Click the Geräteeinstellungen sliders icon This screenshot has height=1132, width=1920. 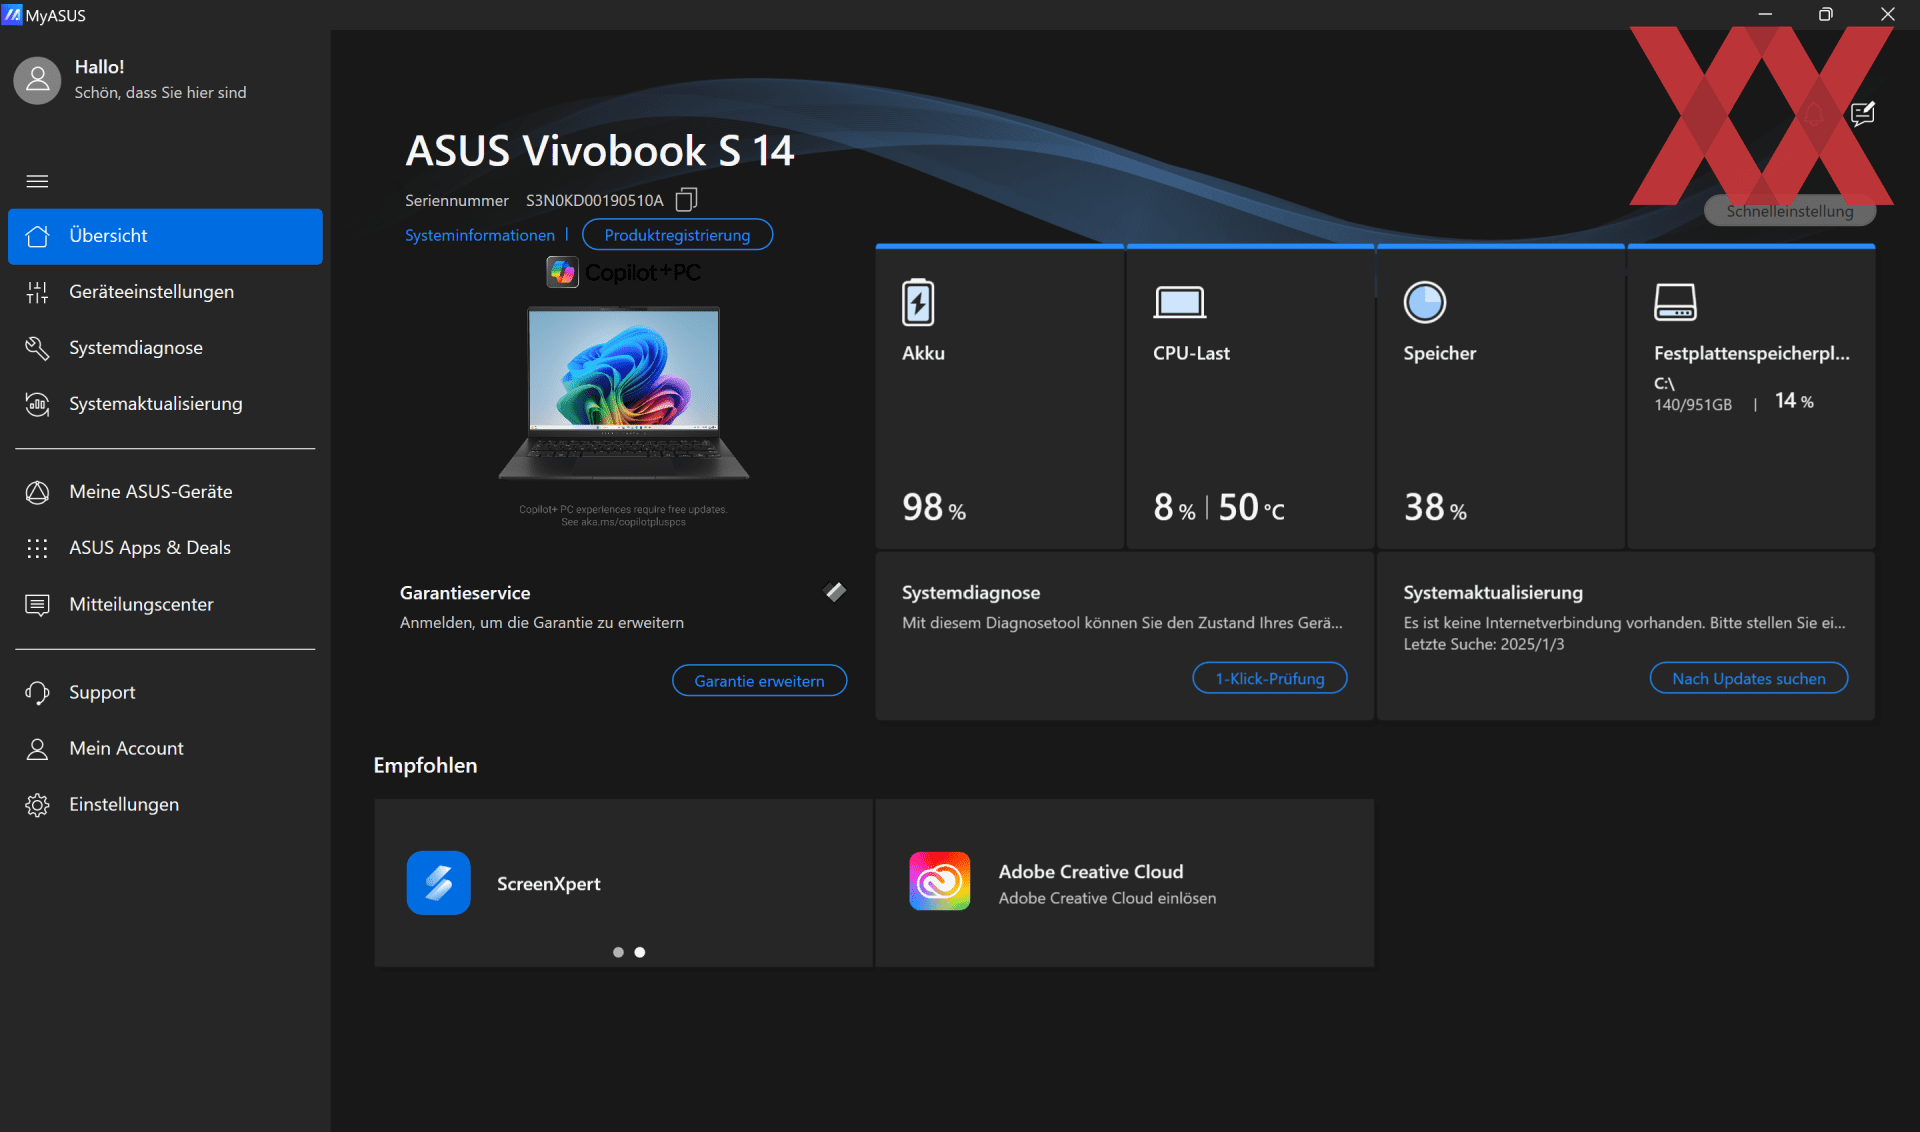point(37,292)
